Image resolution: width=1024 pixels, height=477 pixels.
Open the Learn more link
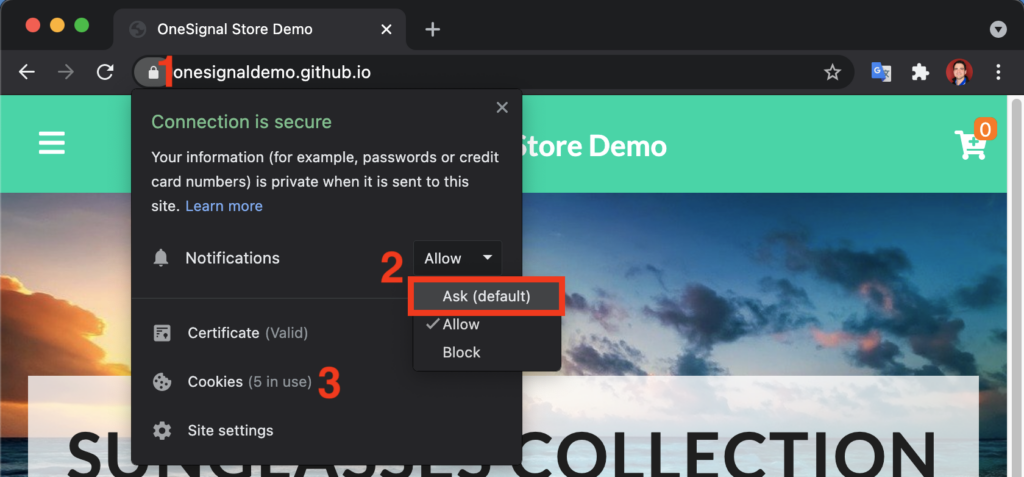click(x=224, y=206)
